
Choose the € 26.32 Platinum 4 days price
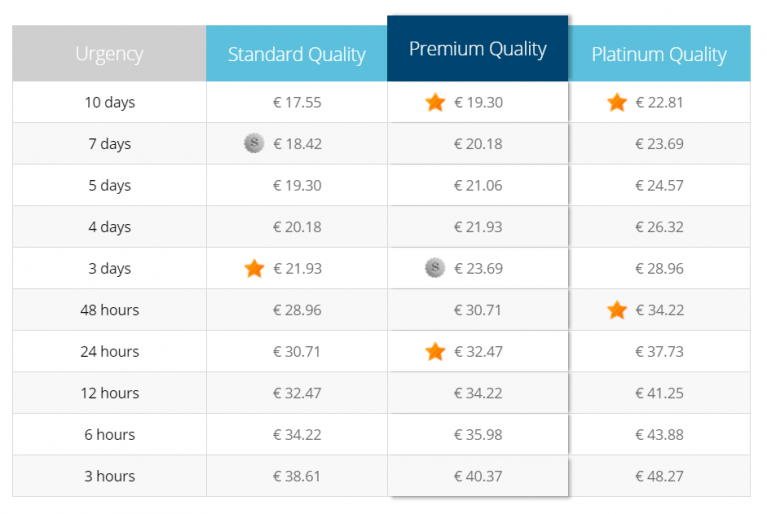(659, 227)
